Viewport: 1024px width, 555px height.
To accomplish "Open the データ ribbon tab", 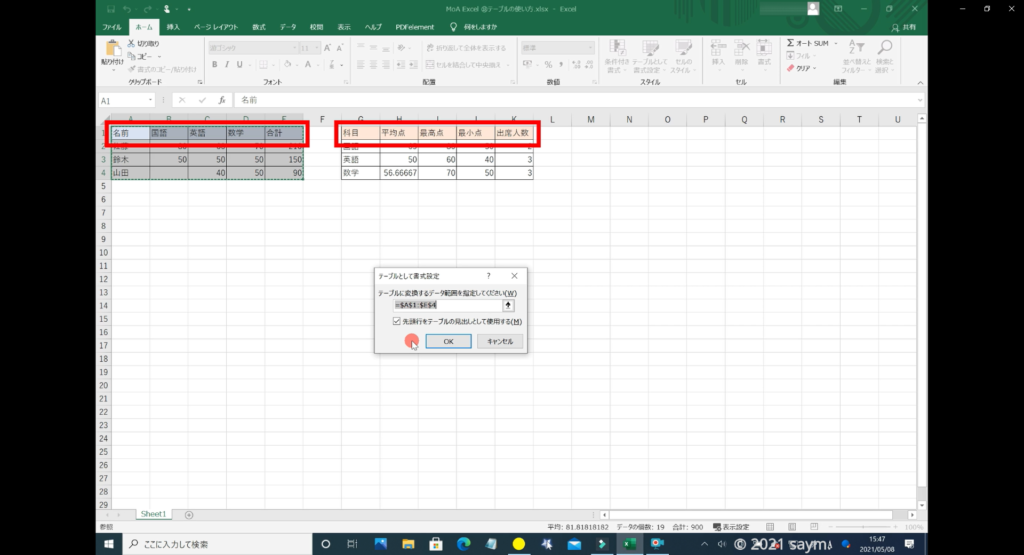I will tap(288, 27).
